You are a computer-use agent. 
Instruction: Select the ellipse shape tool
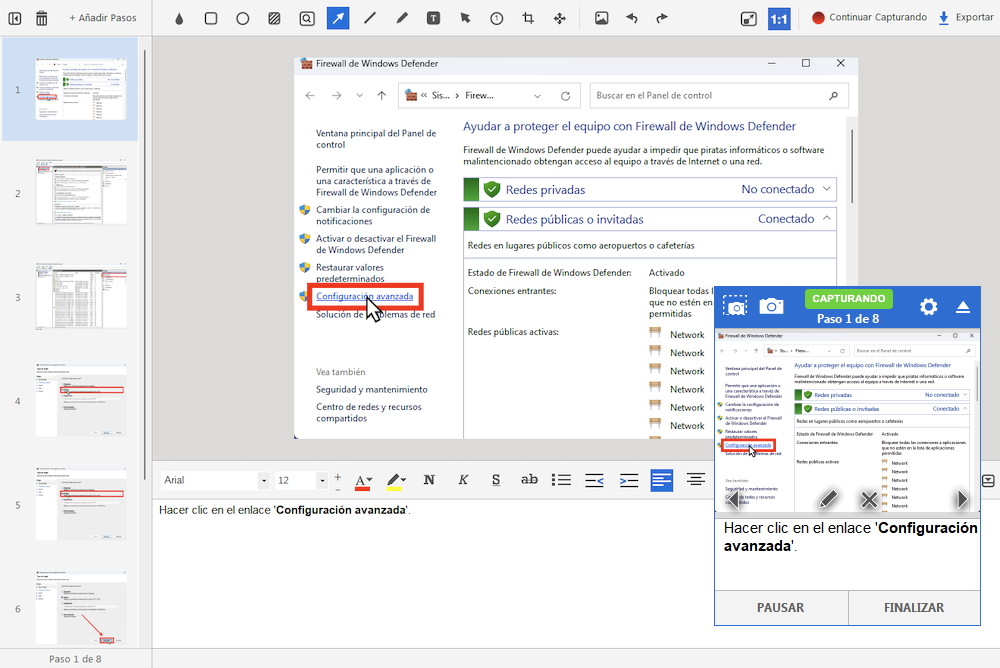click(x=242, y=19)
